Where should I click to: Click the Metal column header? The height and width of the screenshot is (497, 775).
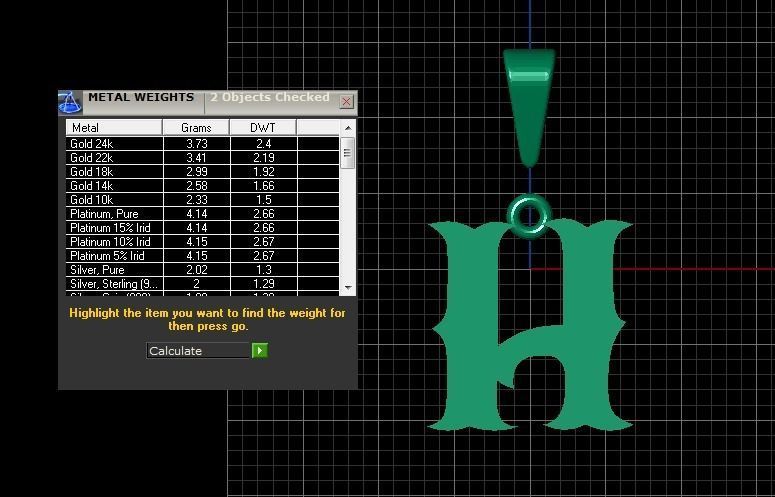tap(114, 127)
